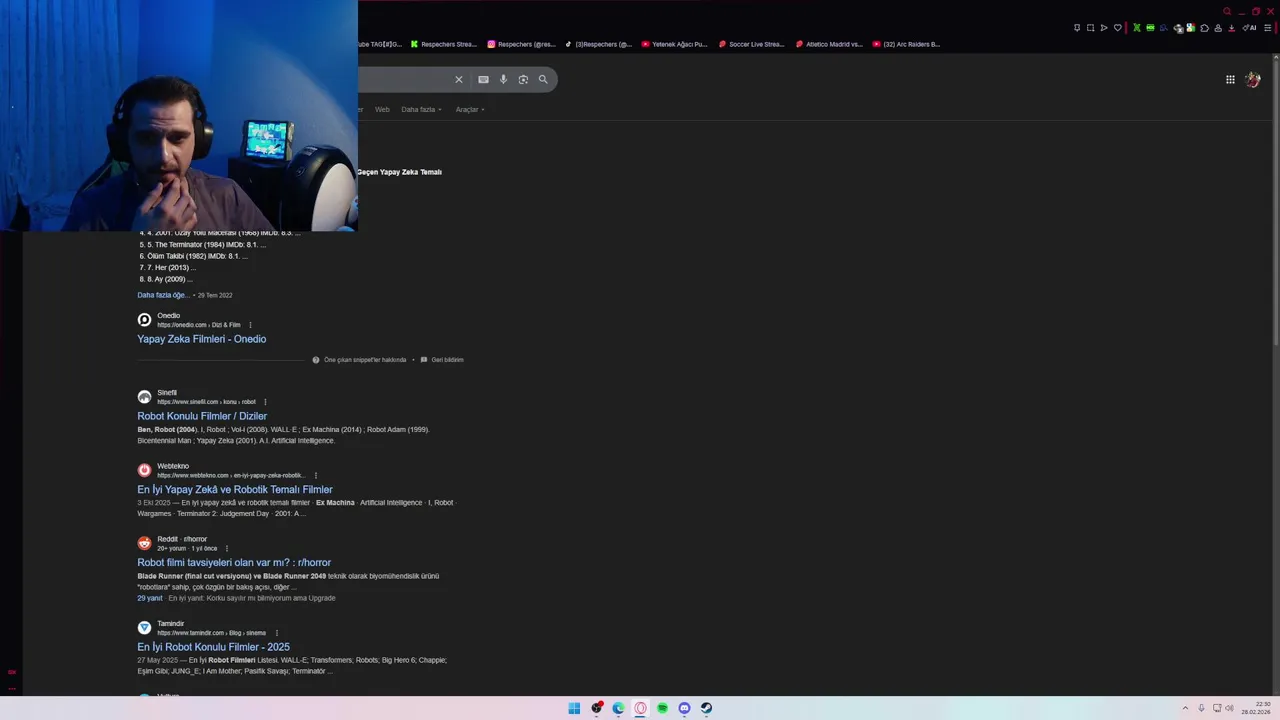Switch to the (3)Respechers TikTok tab
Screen dimensions: 1280x720
pyautogui.click(x=599, y=44)
